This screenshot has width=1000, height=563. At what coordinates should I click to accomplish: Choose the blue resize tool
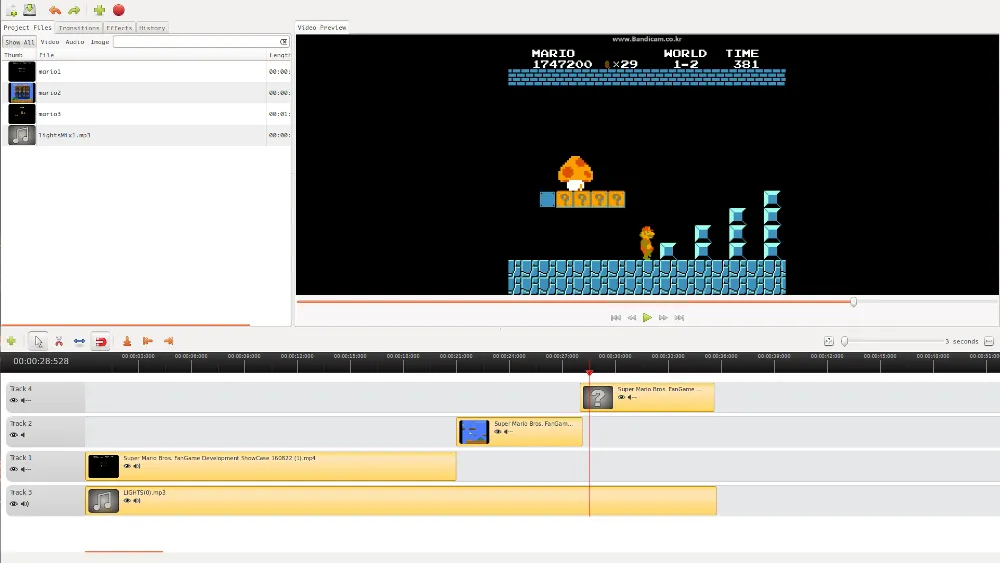click(x=79, y=341)
